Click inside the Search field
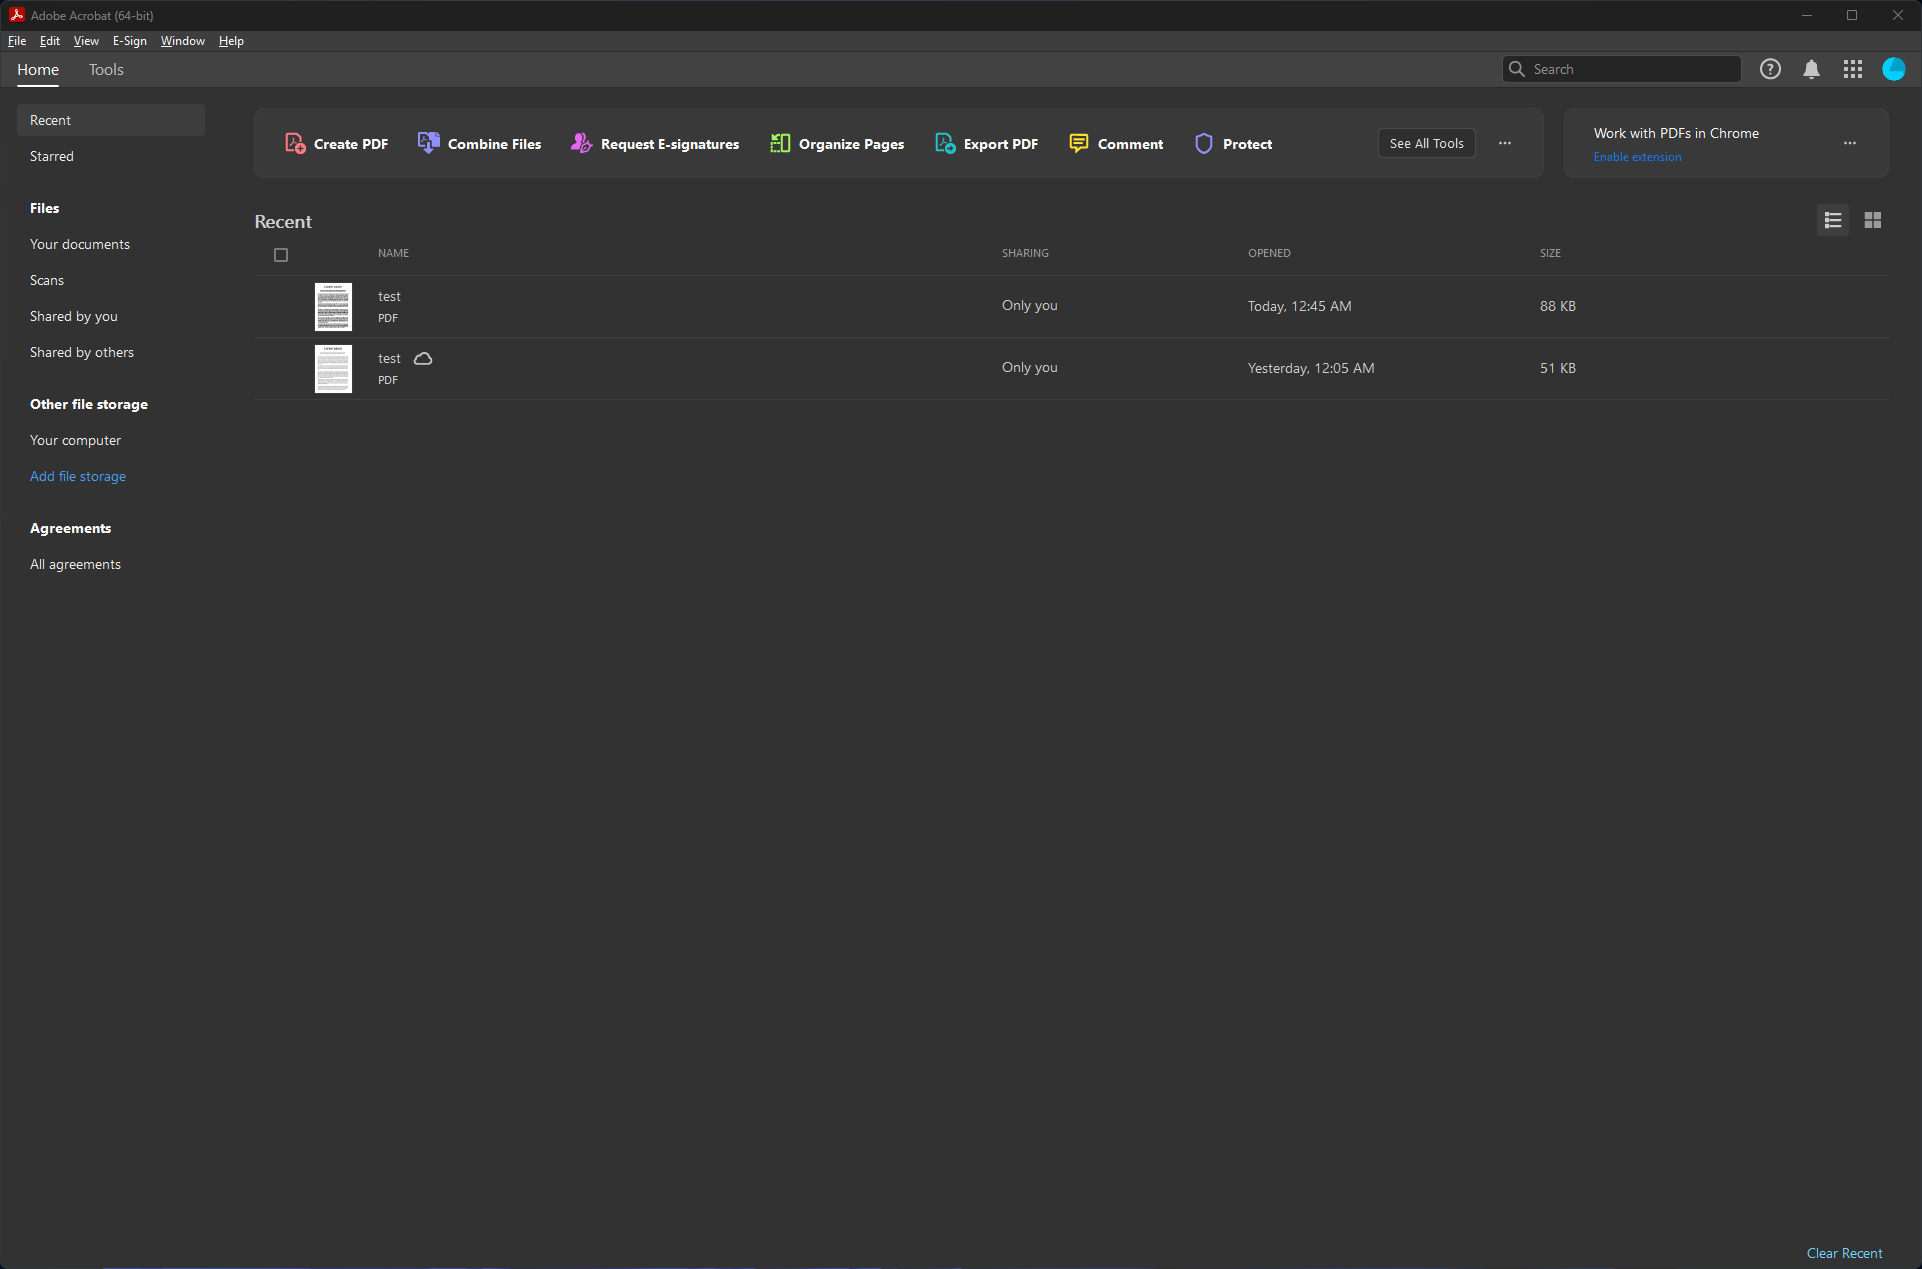Image resolution: width=1922 pixels, height=1269 pixels. [1632, 69]
